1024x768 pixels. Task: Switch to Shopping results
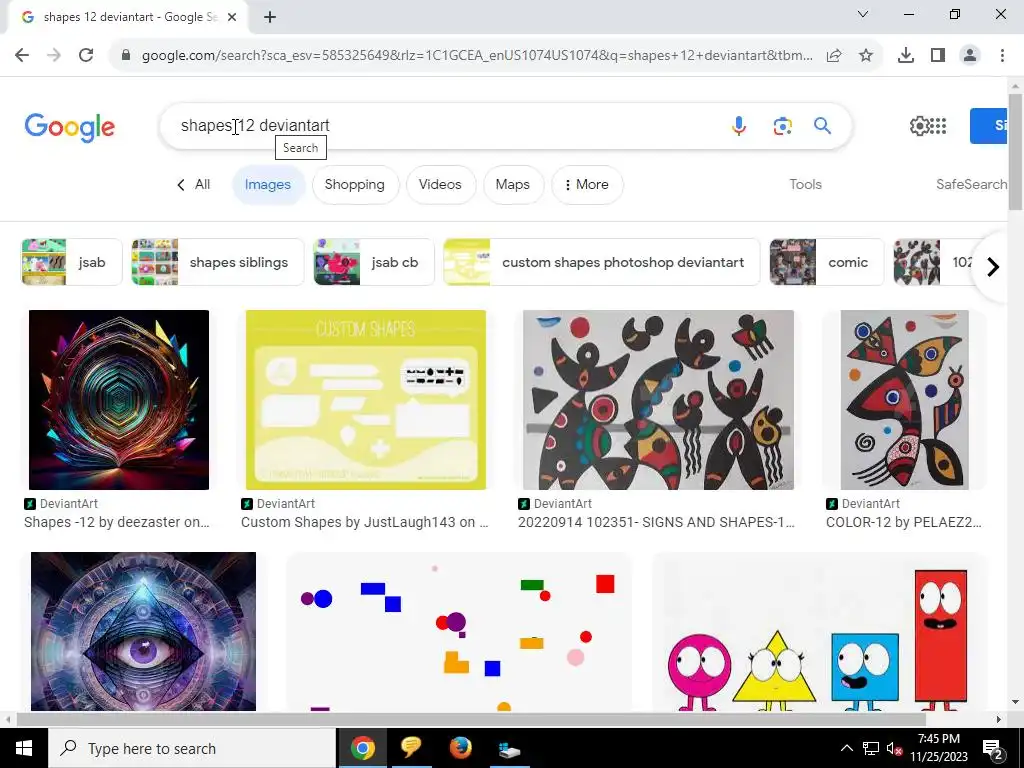(x=355, y=185)
